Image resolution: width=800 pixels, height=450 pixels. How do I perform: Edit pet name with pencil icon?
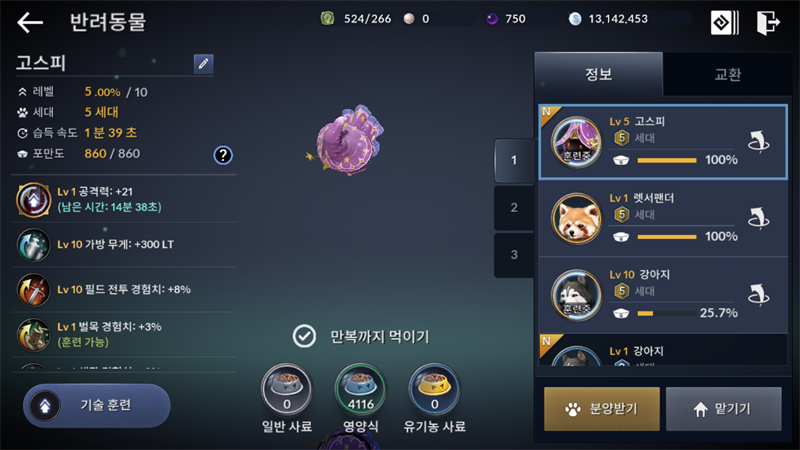pos(204,64)
